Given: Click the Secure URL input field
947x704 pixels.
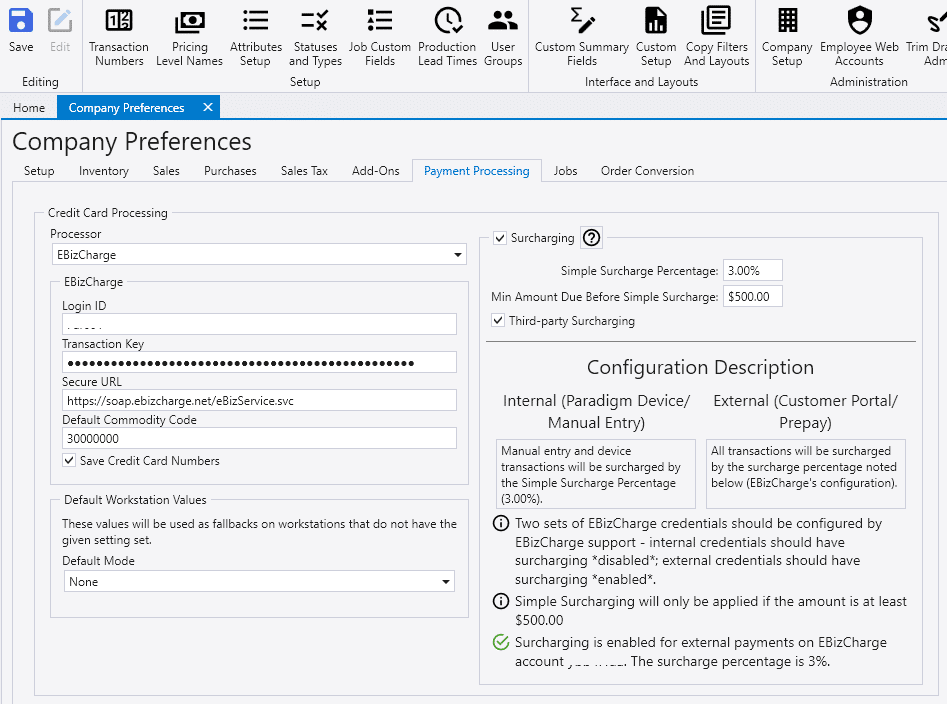Looking at the screenshot, I should pos(259,400).
